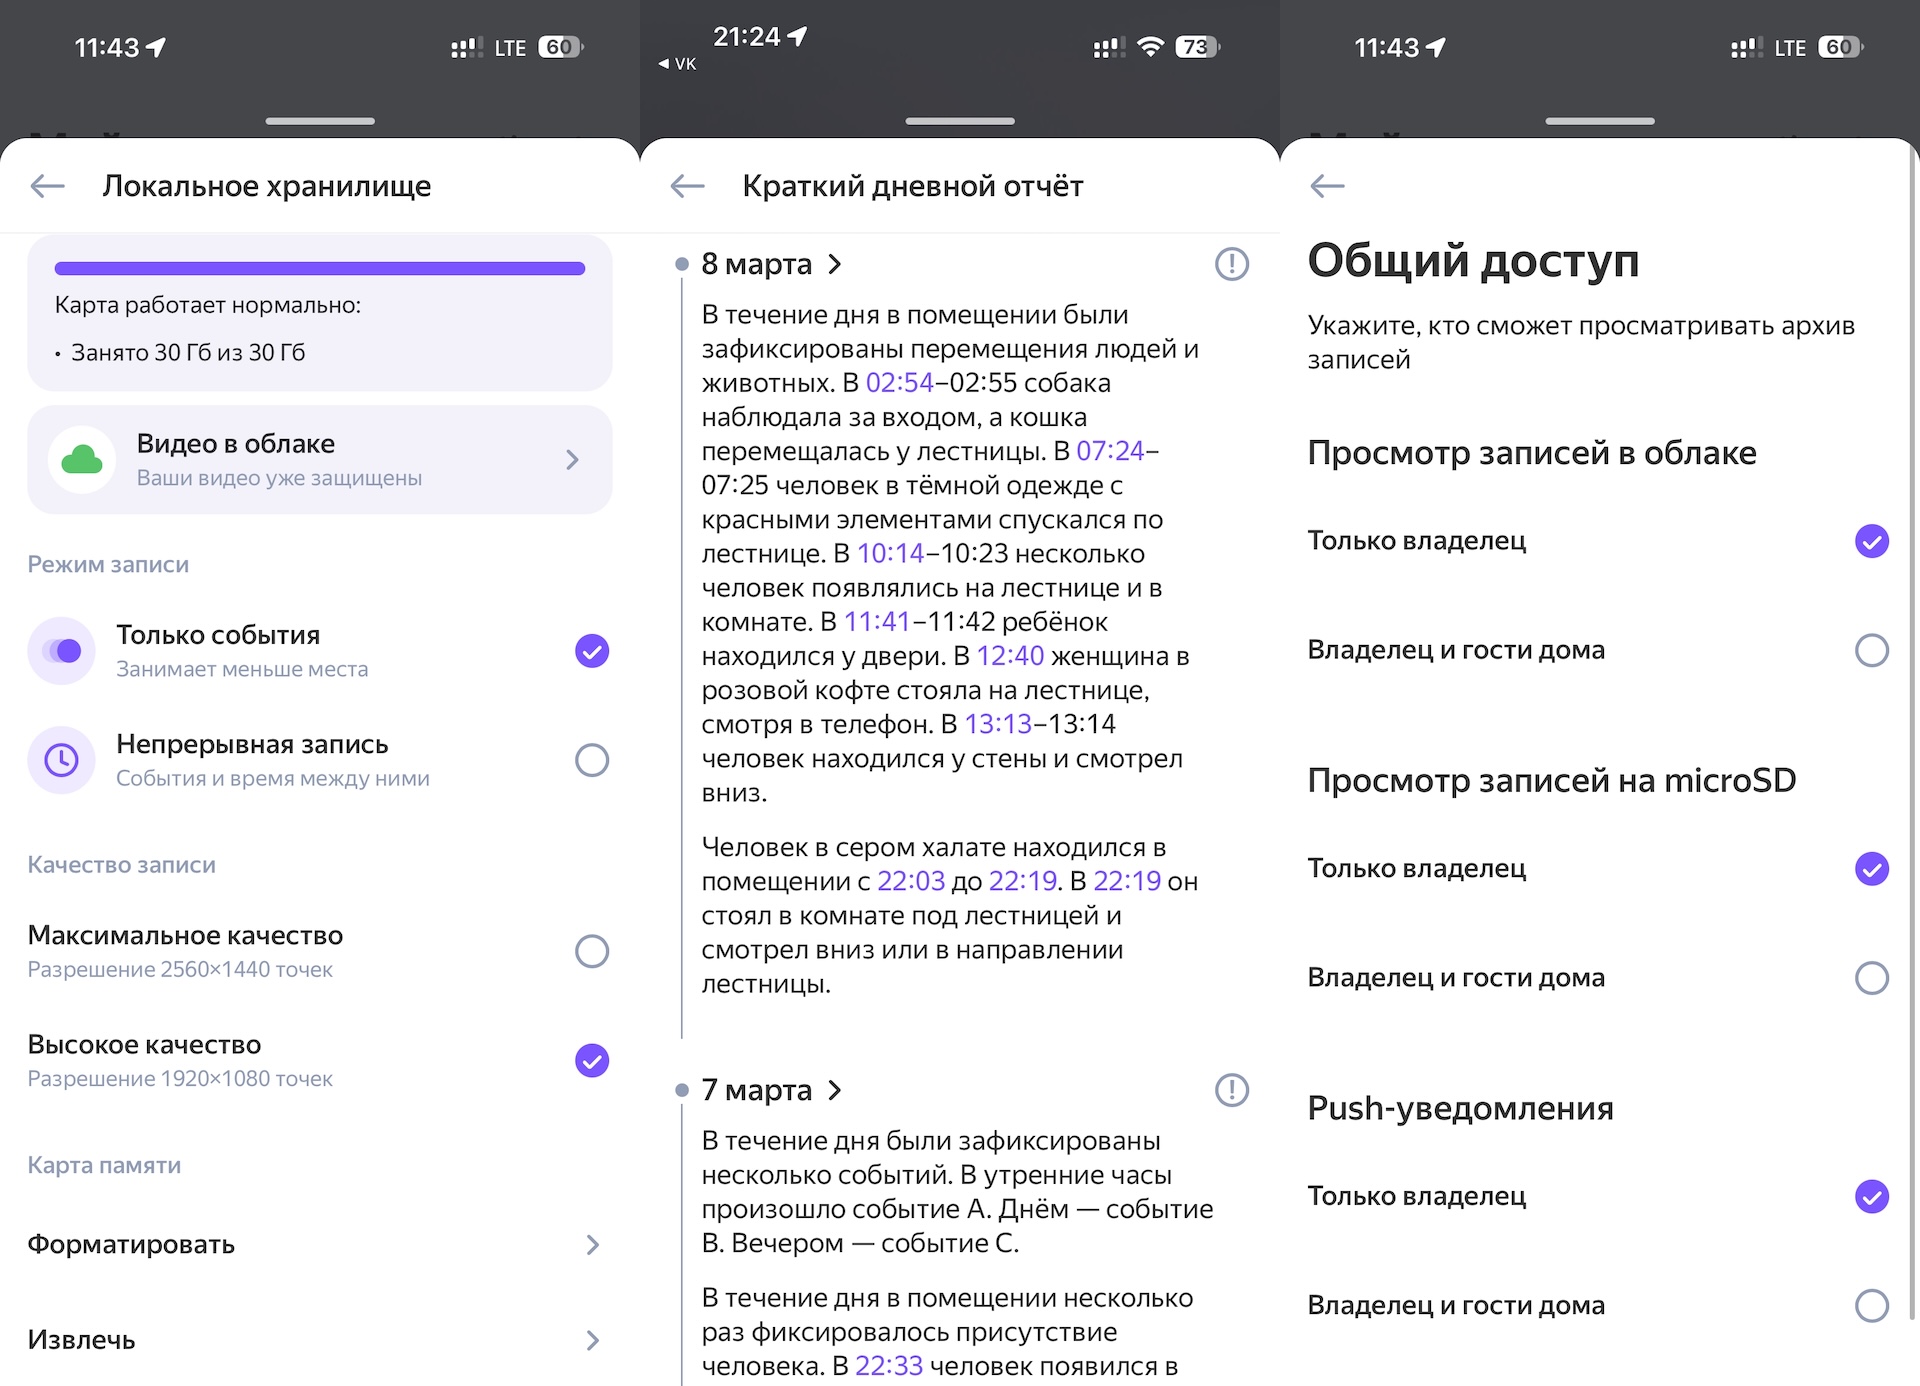Open 7 марта entry via its chevron
The height and width of the screenshot is (1386, 1920).
[835, 1090]
